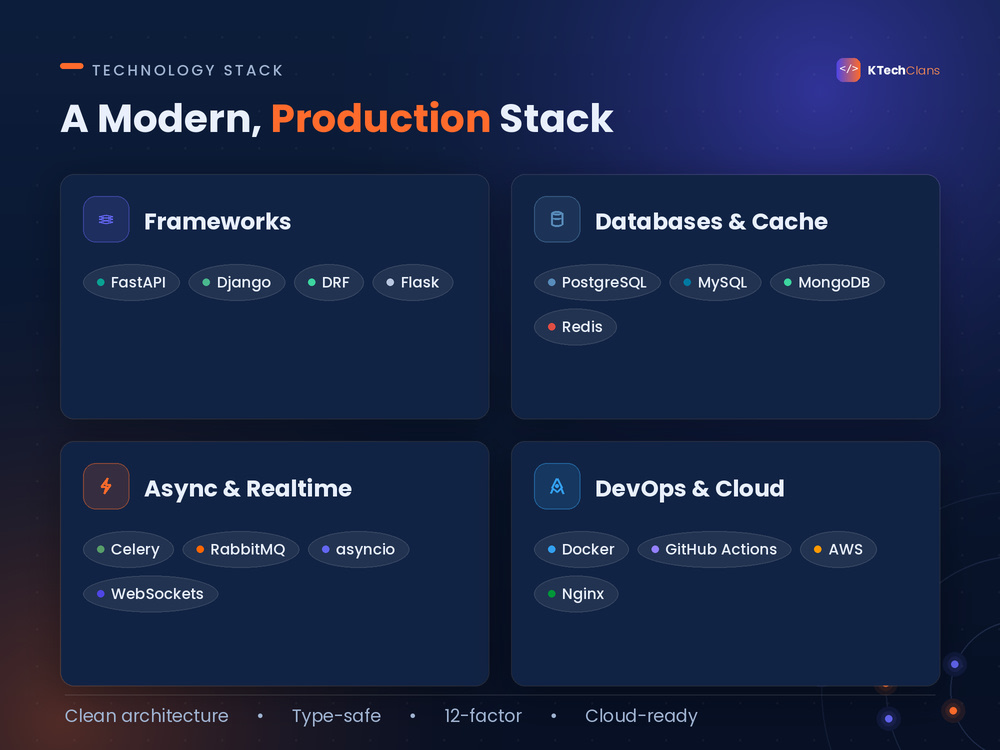This screenshot has width=1000, height=750.
Task: Select the asyncio tag
Action: click(x=358, y=549)
